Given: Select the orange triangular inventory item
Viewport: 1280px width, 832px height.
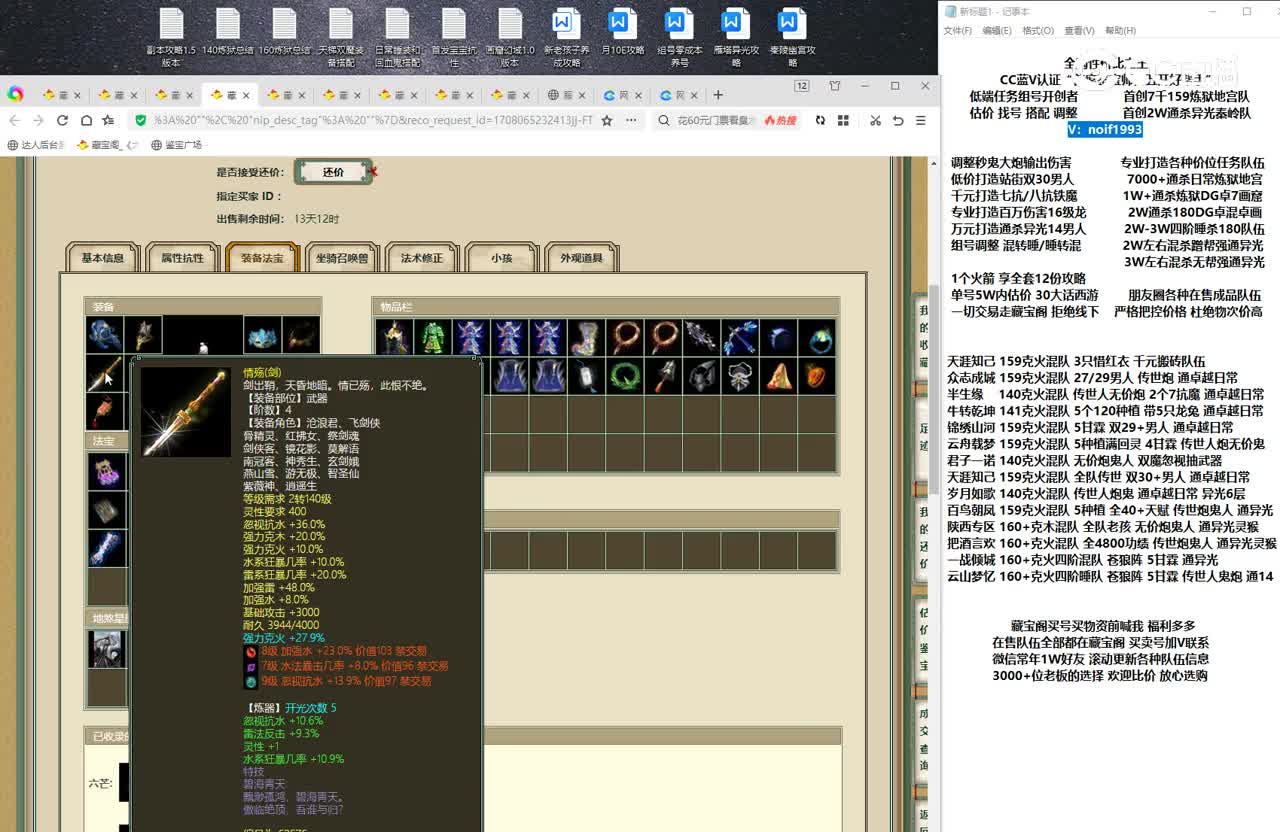Looking at the screenshot, I should point(778,376).
